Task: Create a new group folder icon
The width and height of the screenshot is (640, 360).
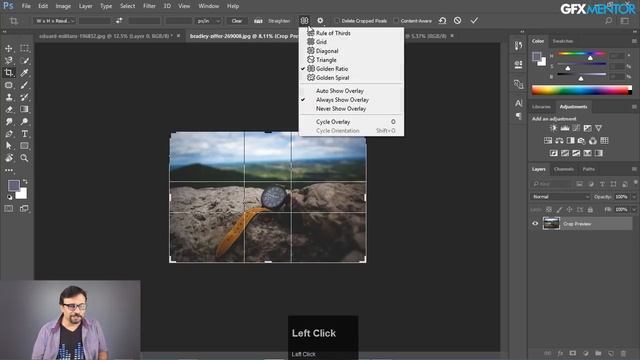Action: pyautogui.click(x=598, y=353)
